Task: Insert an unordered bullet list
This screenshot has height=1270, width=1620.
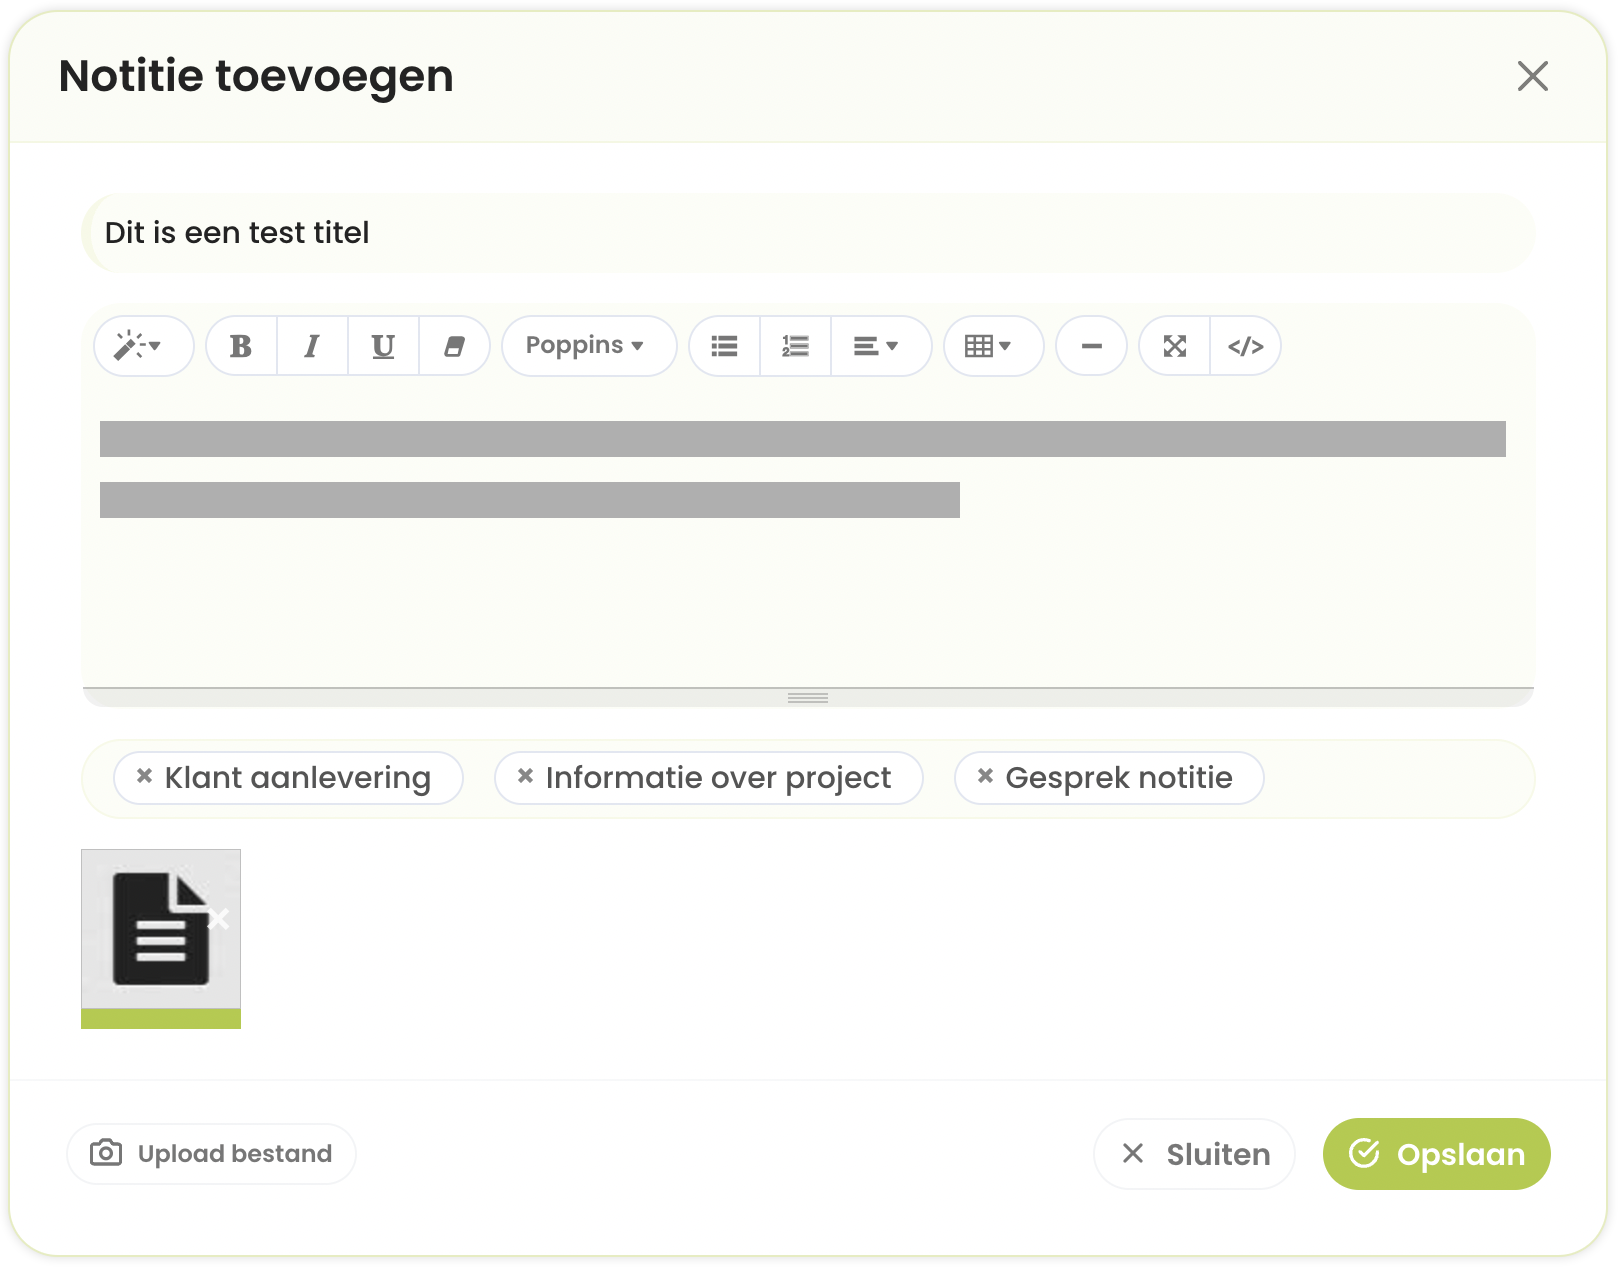Action: pyautogui.click(x=724, y=347)
